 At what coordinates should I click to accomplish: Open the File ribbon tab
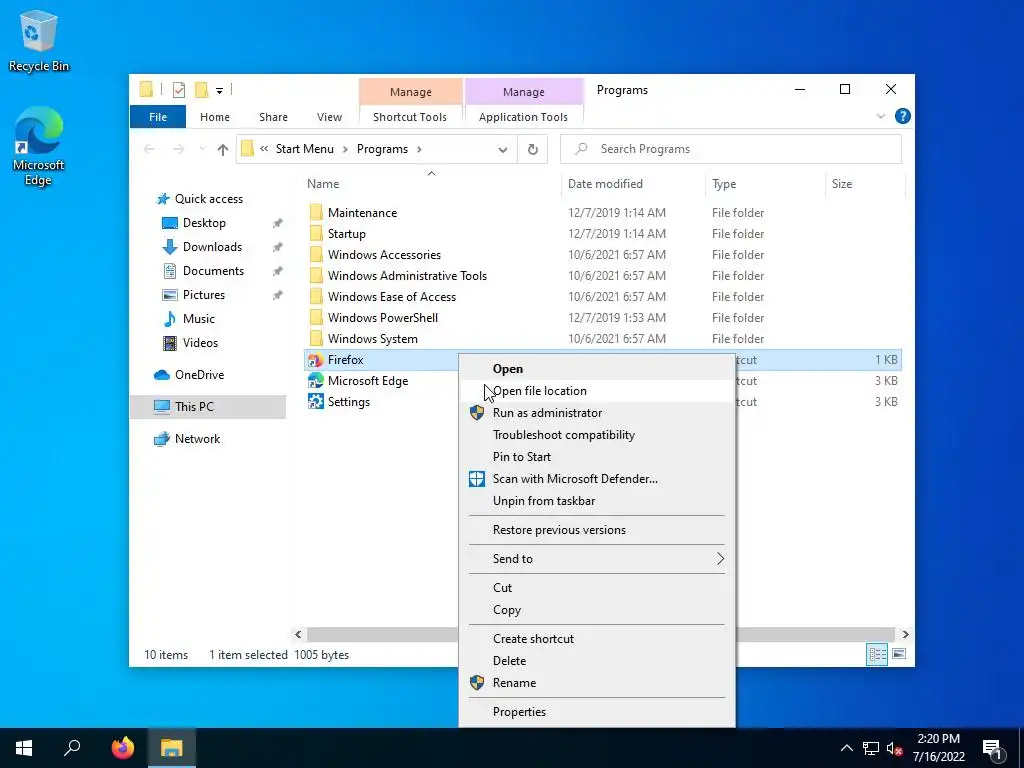tap(158, 117)
